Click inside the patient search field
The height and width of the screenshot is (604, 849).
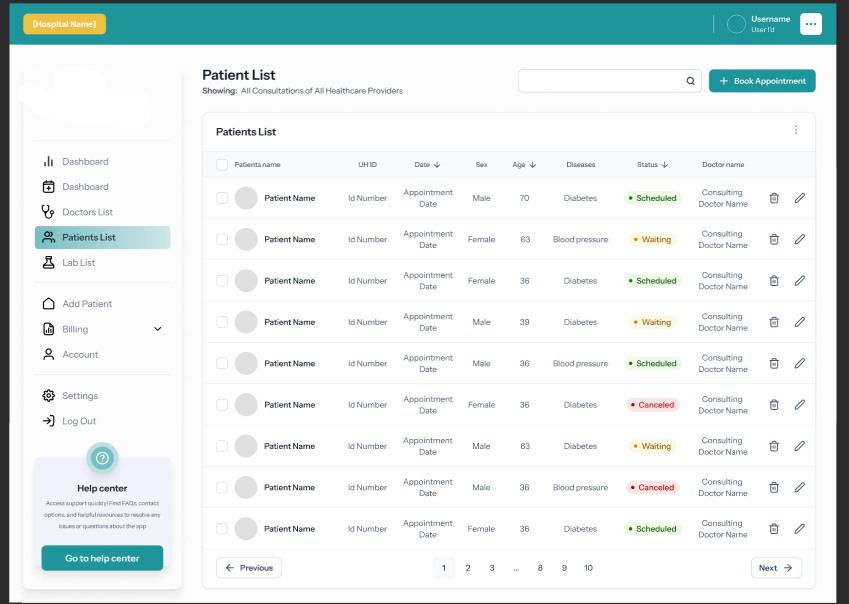600,81
